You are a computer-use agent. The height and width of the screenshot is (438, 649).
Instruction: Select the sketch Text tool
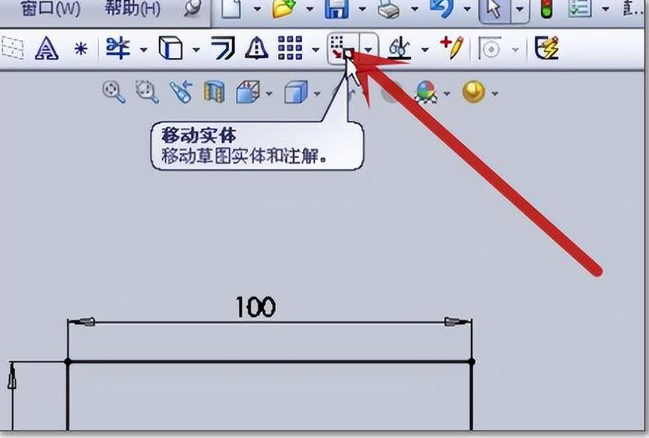45,48
